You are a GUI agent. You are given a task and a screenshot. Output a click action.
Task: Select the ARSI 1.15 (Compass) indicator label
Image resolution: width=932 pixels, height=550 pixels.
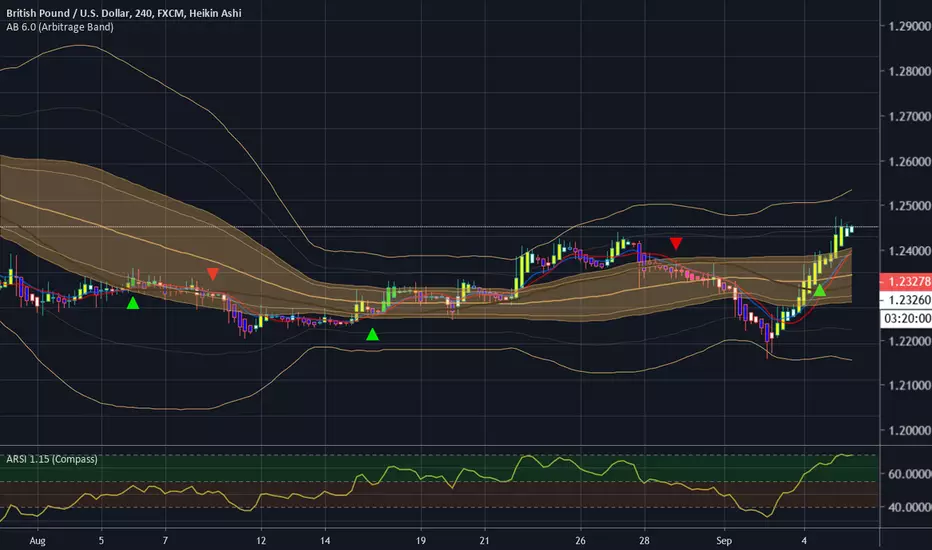(x=52, y=459)
